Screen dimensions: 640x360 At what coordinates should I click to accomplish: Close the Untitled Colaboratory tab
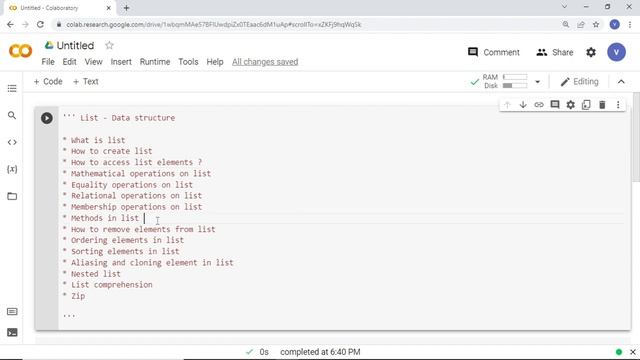coord(109,8)
